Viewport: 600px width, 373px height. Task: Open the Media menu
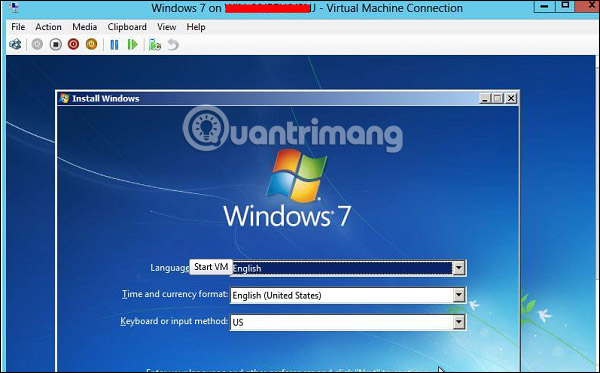tap(85, 27)
